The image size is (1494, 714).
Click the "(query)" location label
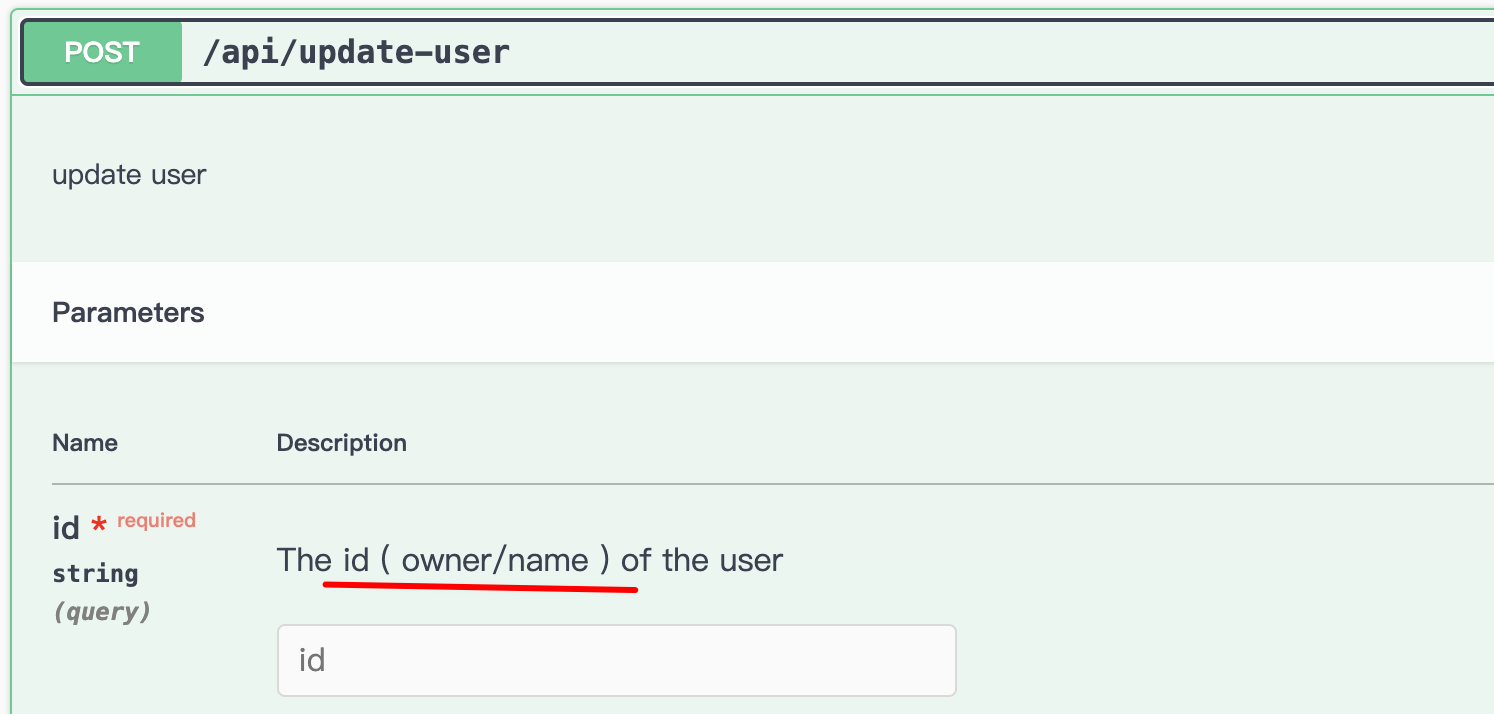click(101, 612)
